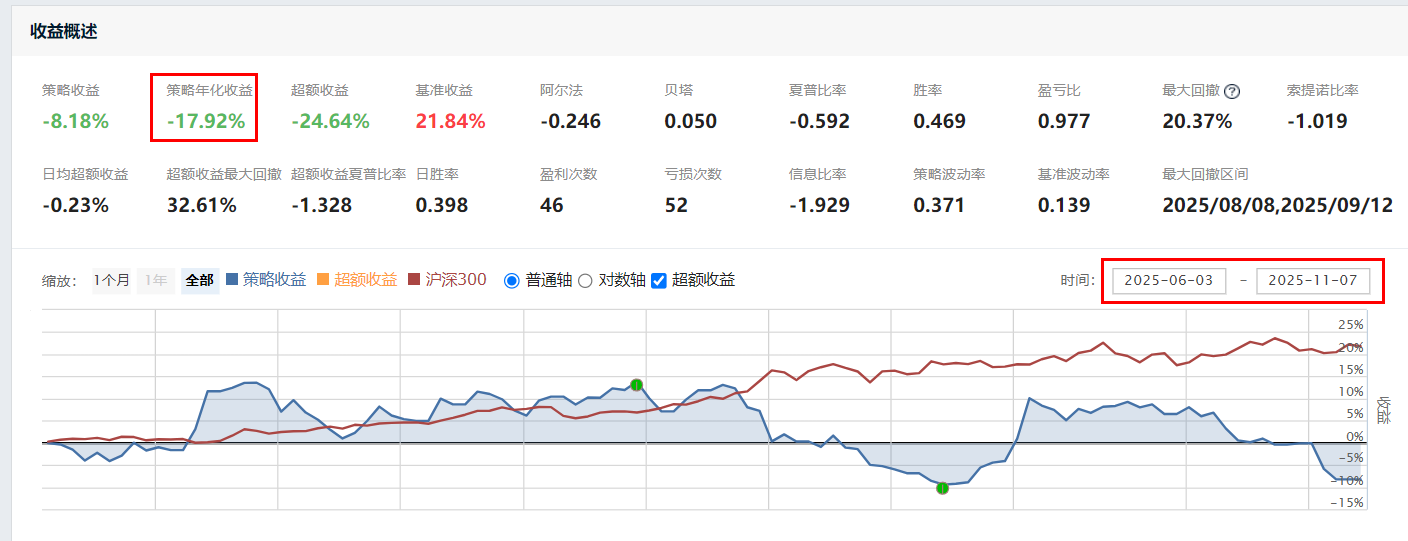Toggle the blue 策略收益 legend entry
This screenshot has width=1408, height=541.
(266, 280)
